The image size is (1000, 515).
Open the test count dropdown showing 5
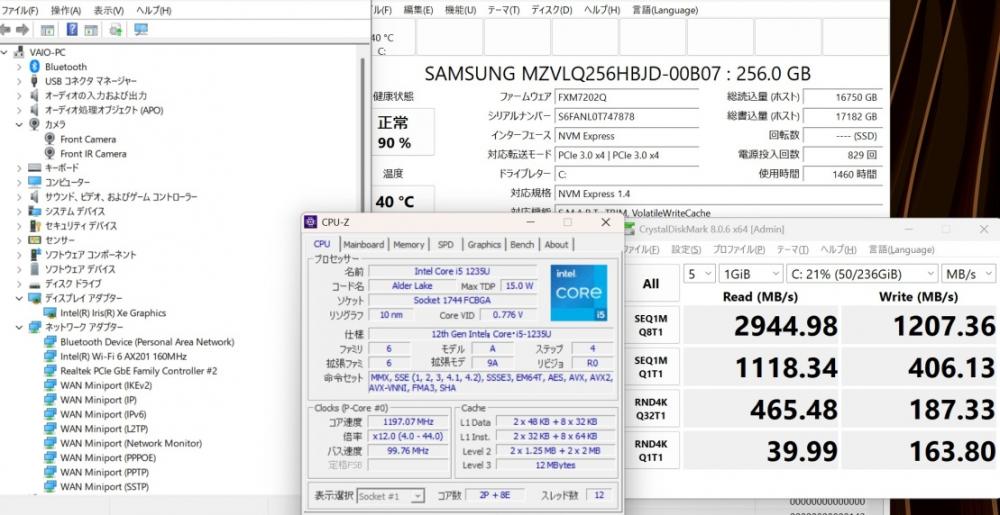point(698,273)
